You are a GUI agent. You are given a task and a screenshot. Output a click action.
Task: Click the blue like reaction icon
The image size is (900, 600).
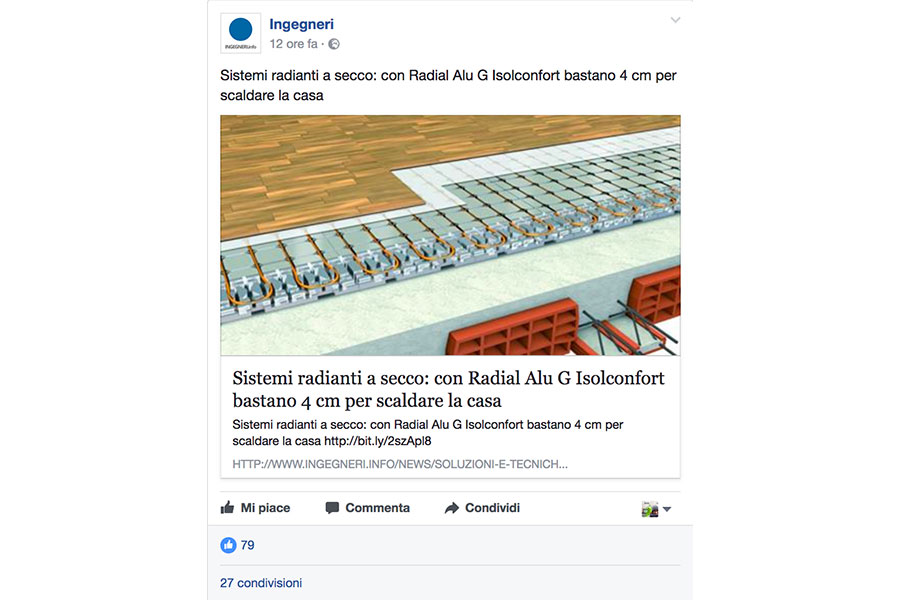pos(228,545)
